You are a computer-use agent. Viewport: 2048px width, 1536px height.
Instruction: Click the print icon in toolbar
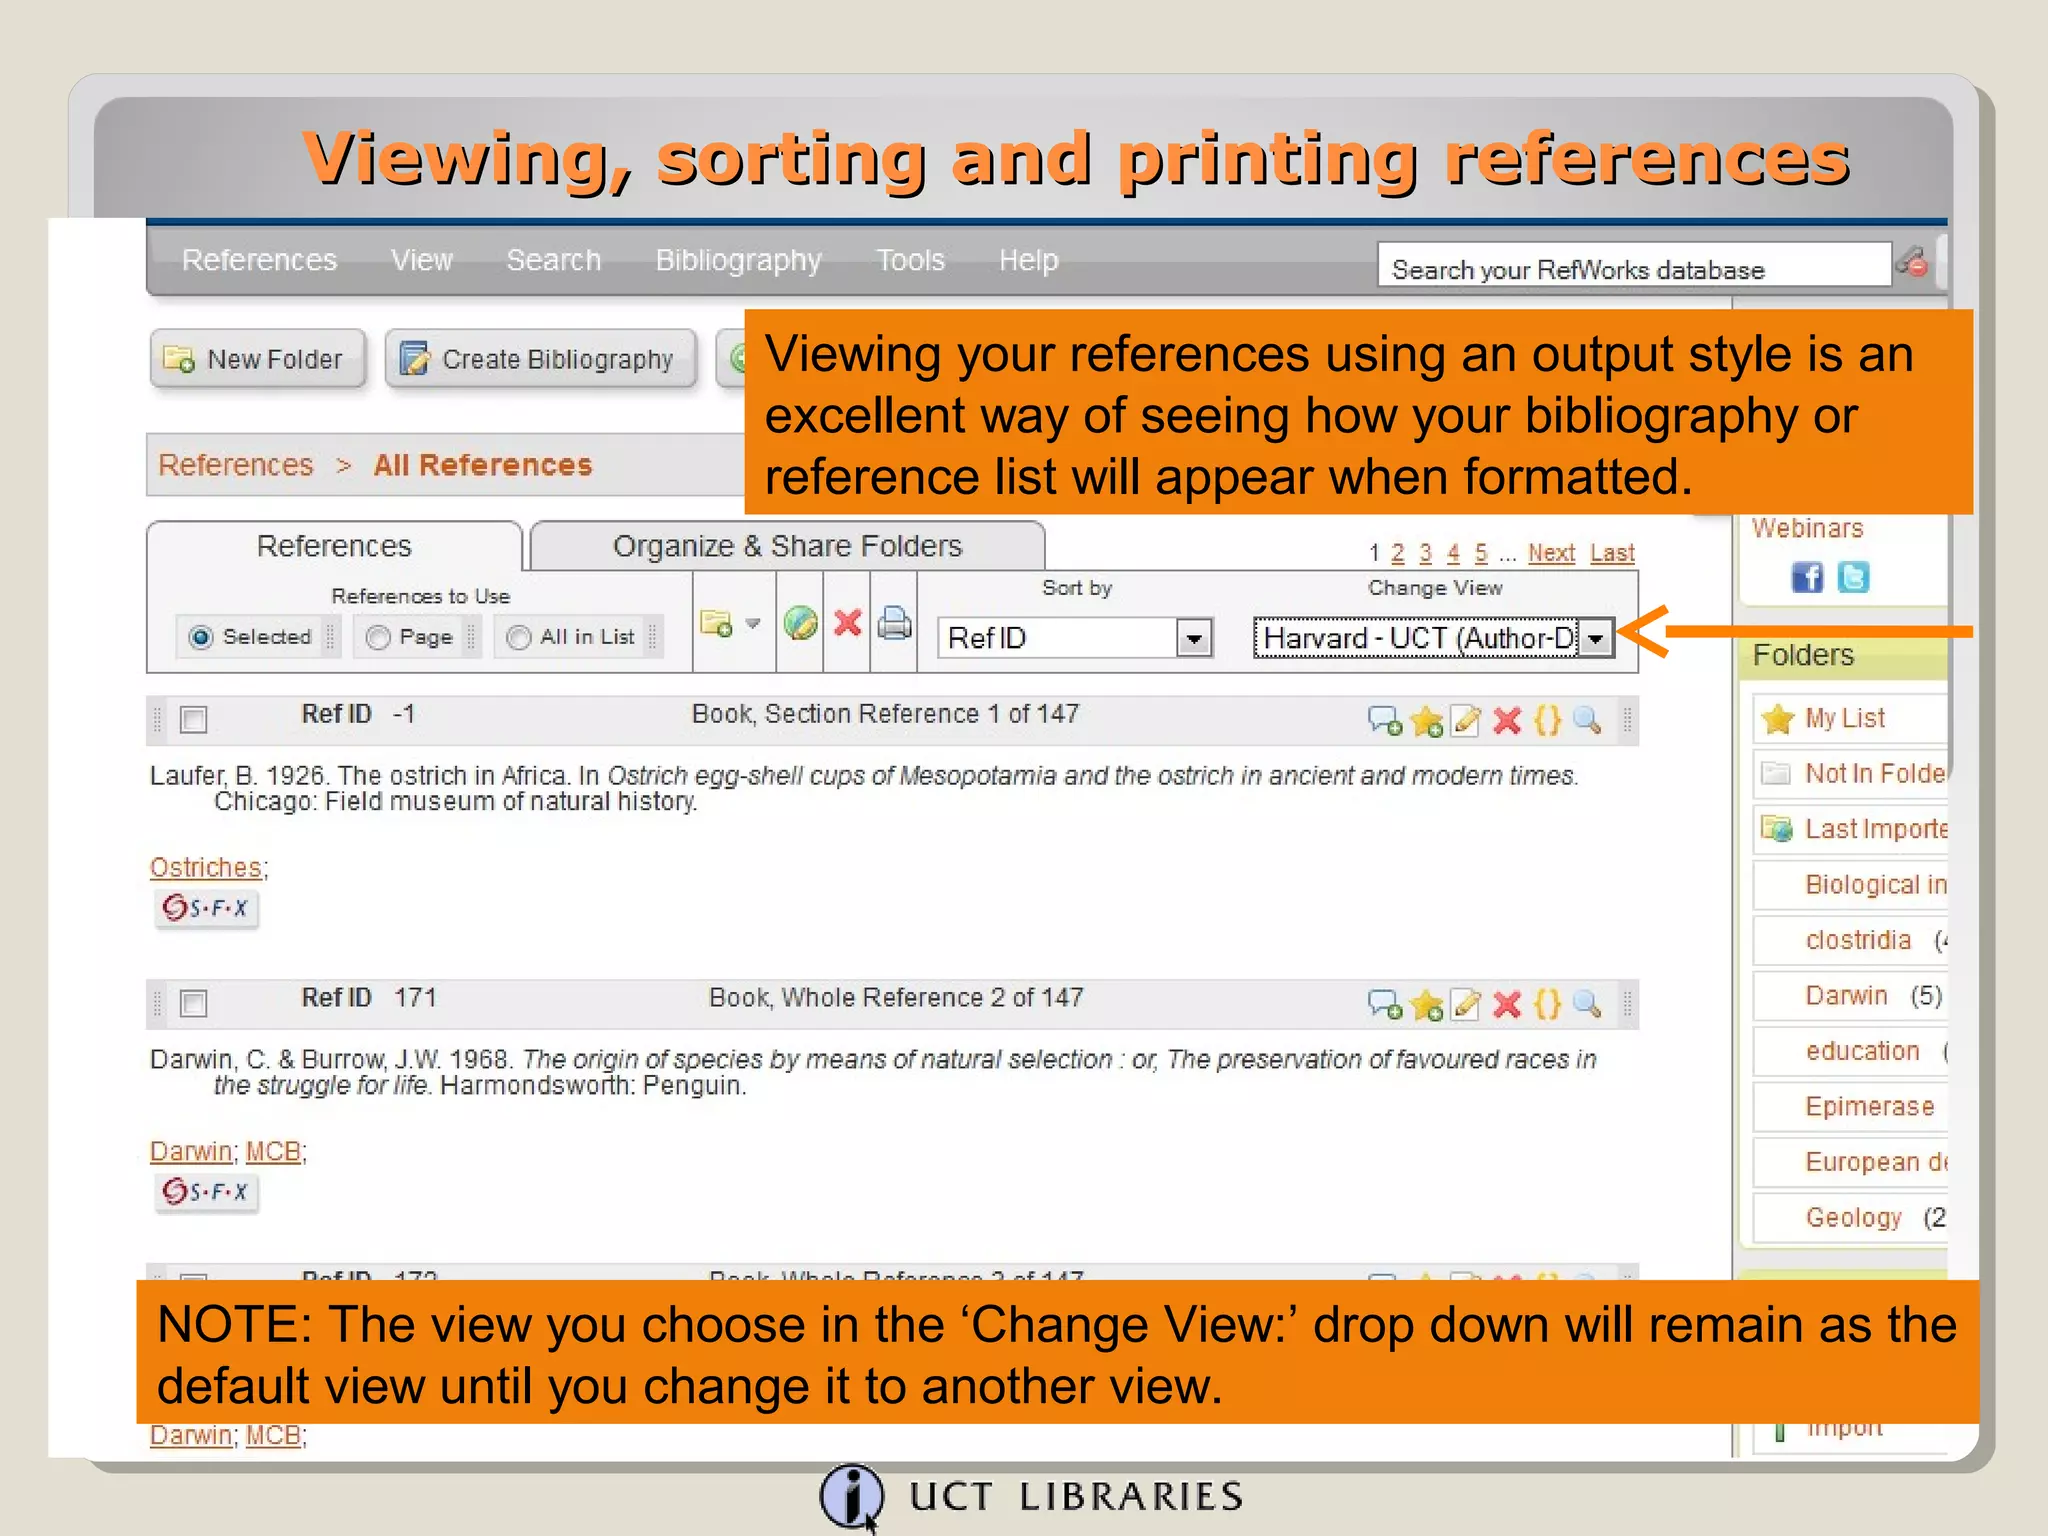point(894,623)
